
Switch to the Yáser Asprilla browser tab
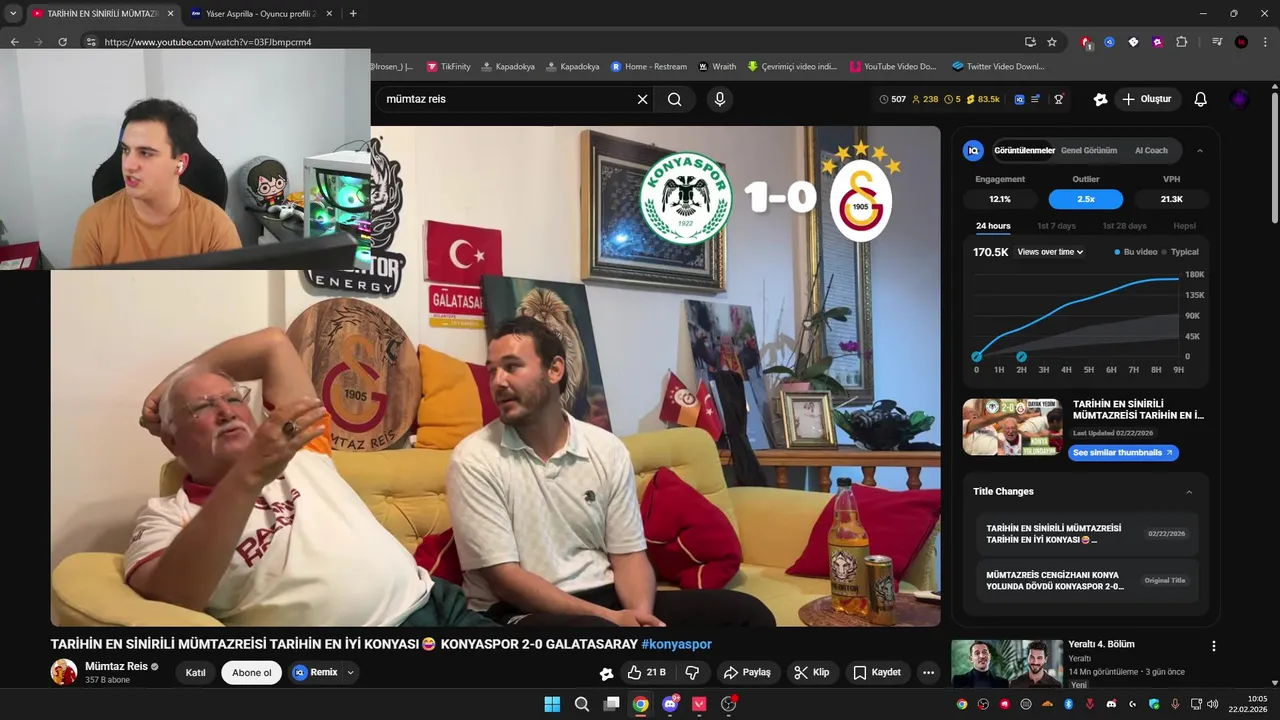pyautogui.click(x=260, y=13)
